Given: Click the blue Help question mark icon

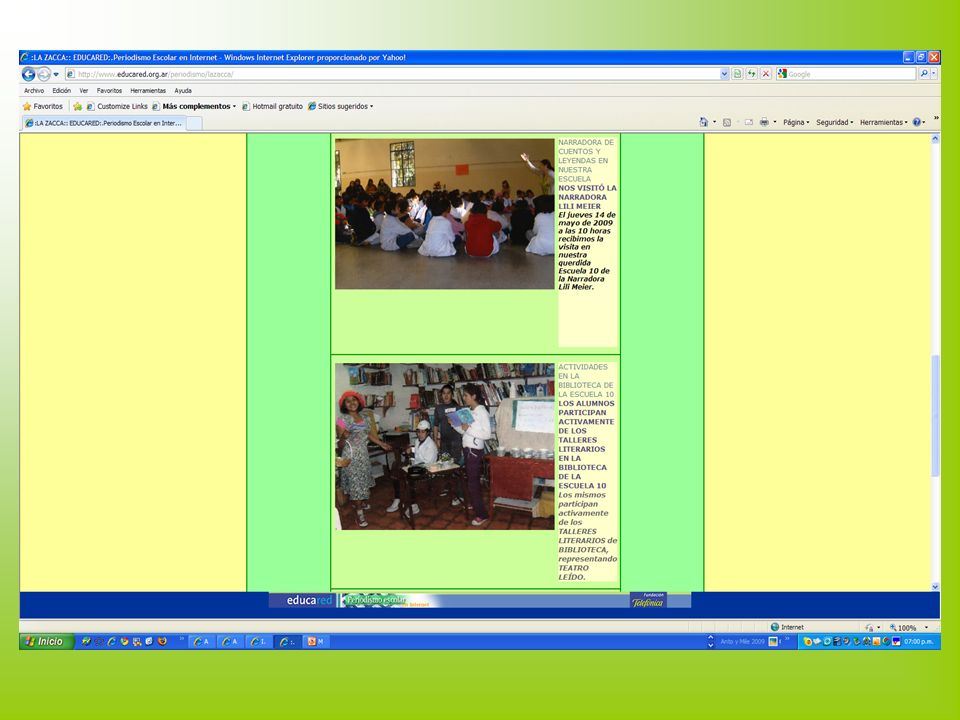Looking at the screenshot, I should tap(917, 122).
